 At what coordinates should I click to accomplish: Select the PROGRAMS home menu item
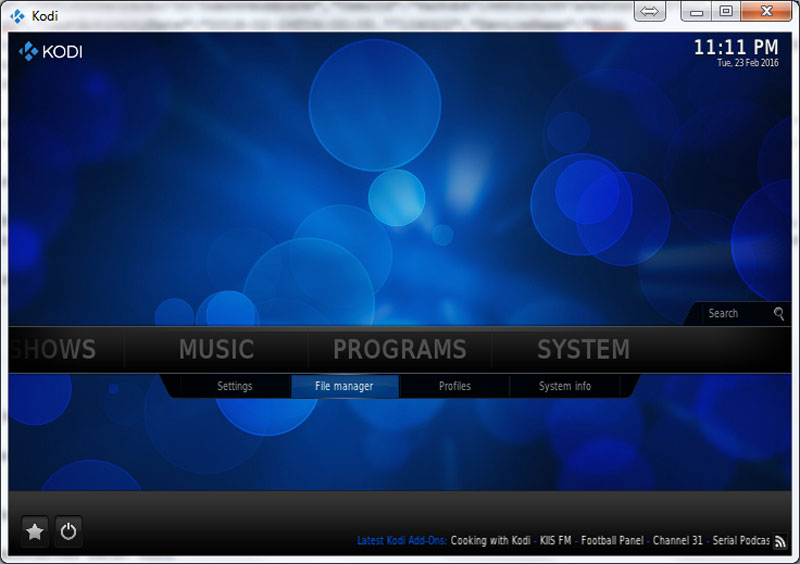tap(399, 350)
